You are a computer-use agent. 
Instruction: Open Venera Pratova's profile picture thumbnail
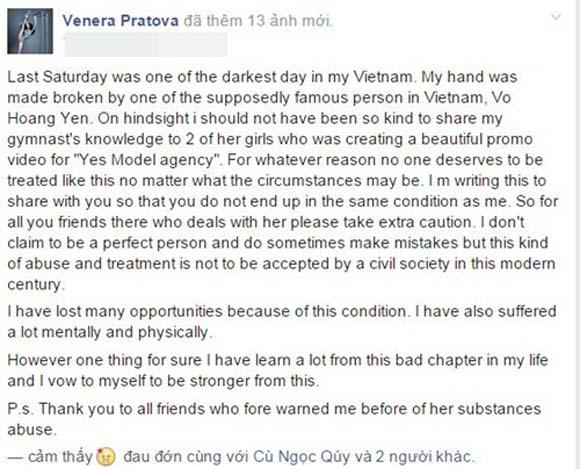[30, 31]
